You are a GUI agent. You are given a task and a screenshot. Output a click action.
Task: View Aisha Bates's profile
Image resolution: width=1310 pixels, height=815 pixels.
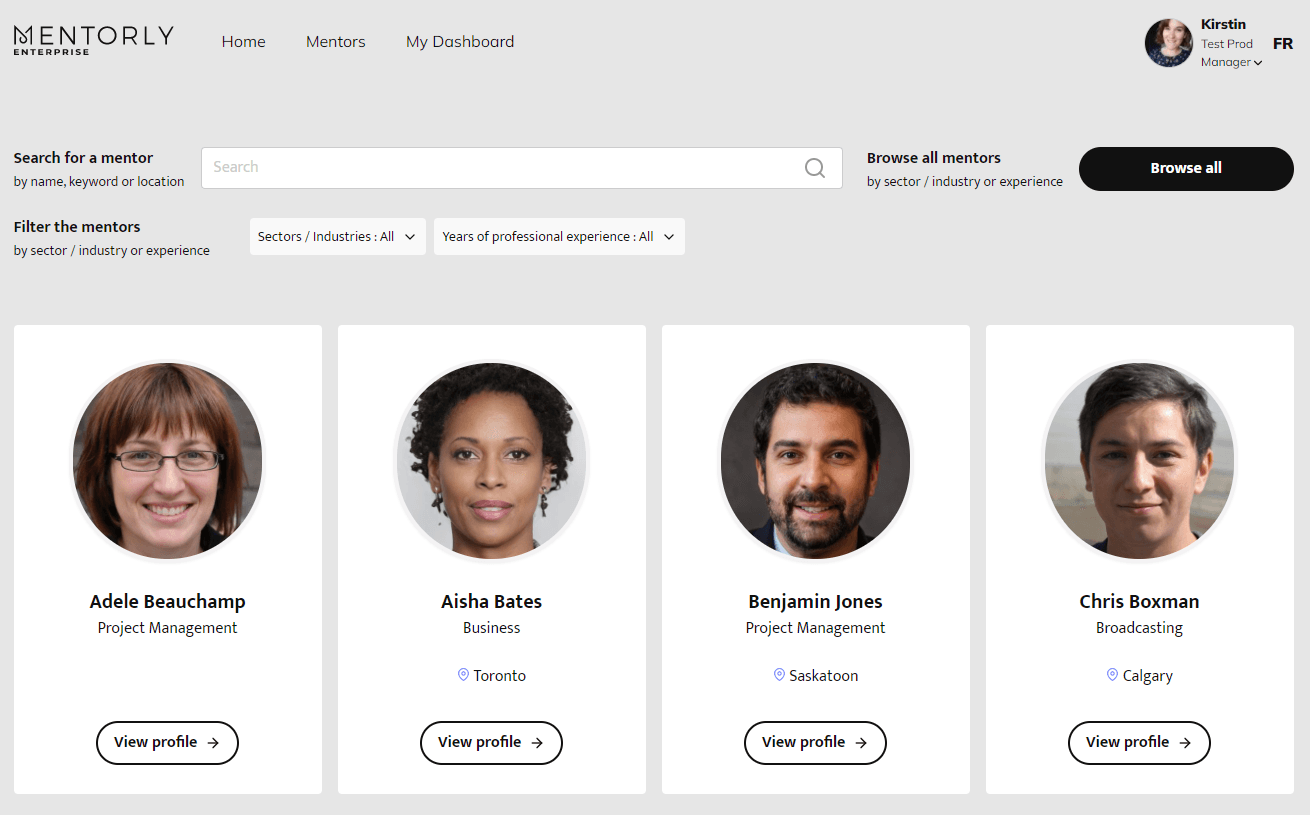(491, 743)
